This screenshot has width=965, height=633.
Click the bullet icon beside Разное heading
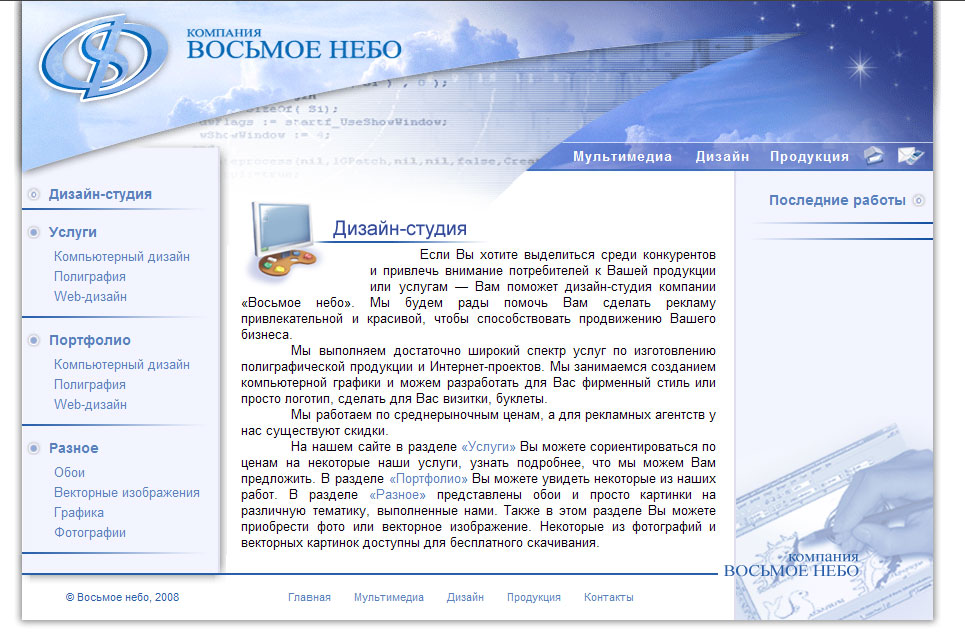[x=34, y=448]
